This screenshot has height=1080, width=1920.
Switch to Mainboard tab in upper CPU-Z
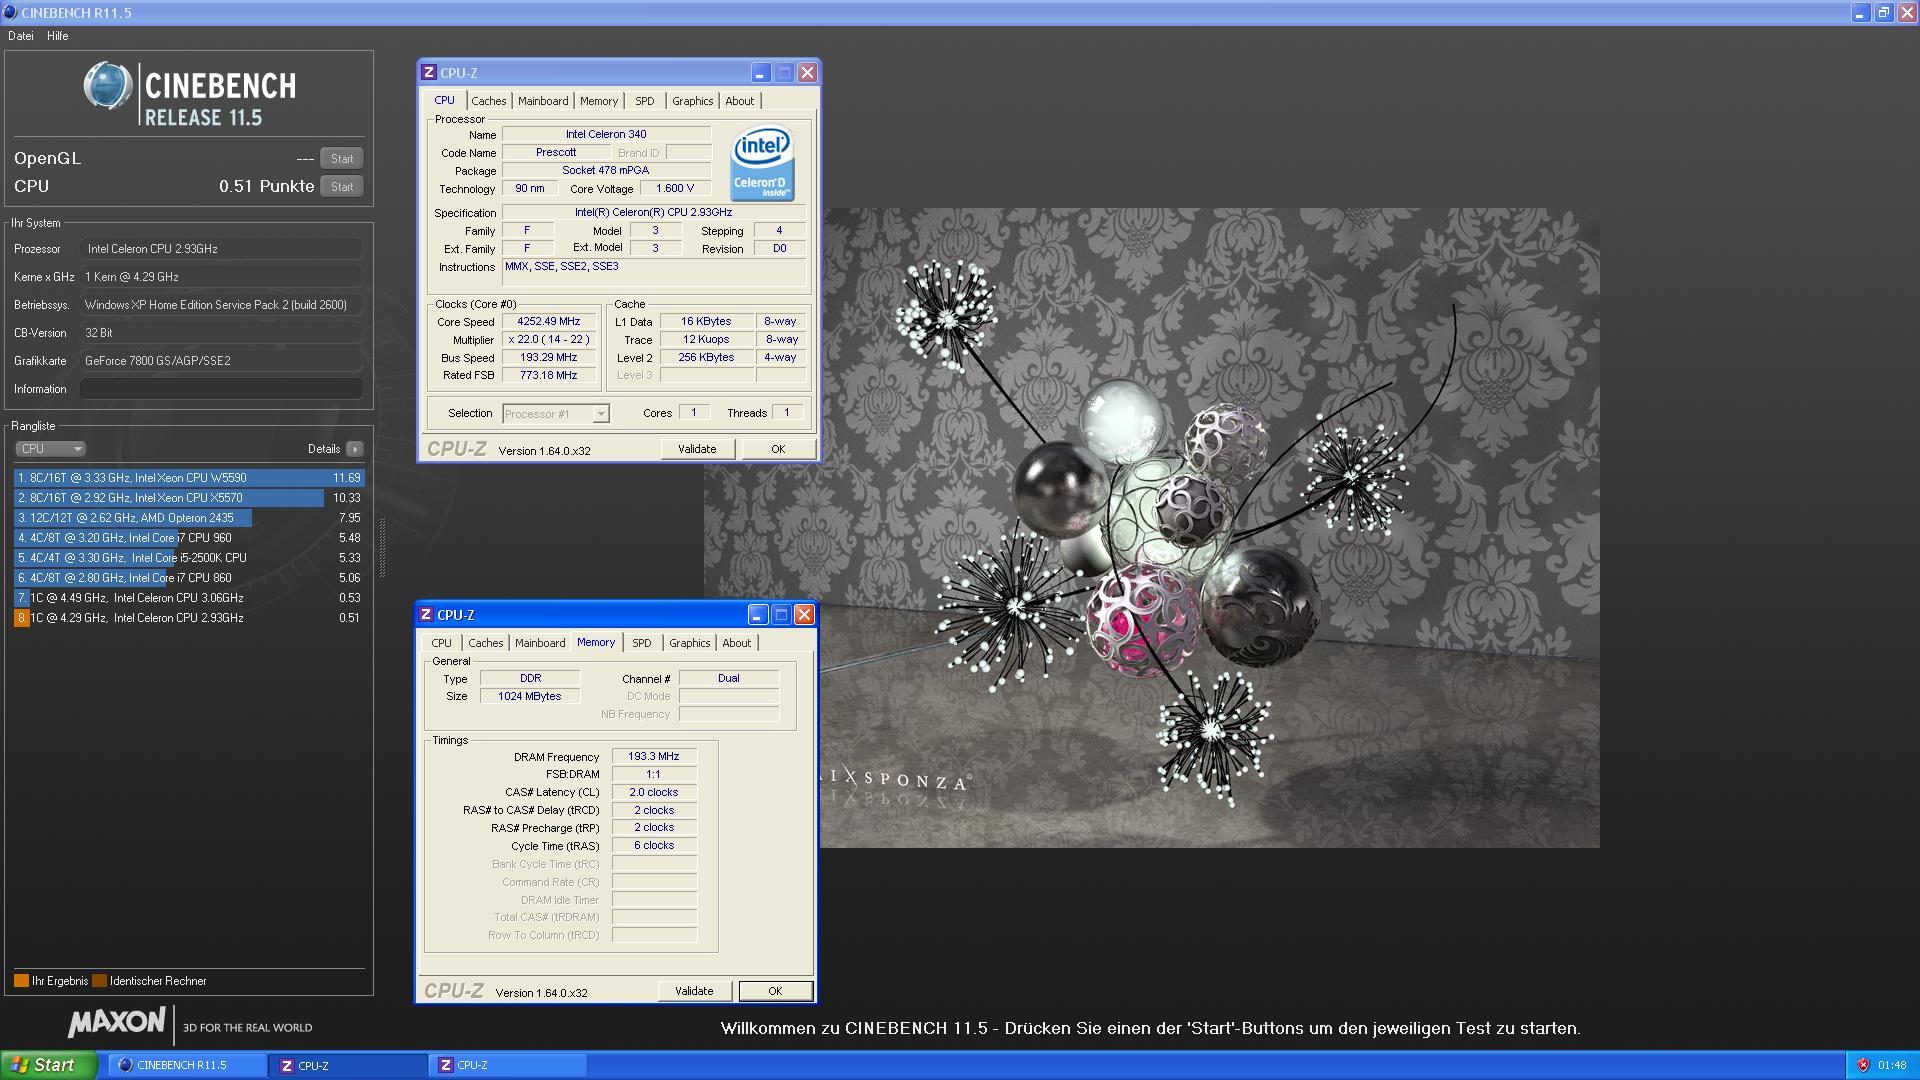point(543,101)
